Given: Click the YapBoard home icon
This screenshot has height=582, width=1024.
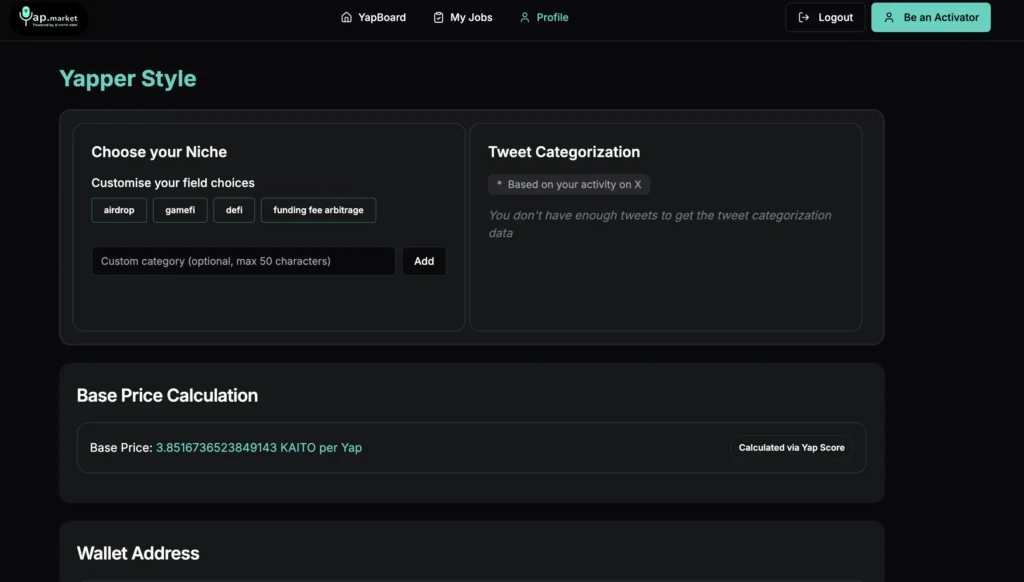Looking at the screenshot, I should (346, 18).
